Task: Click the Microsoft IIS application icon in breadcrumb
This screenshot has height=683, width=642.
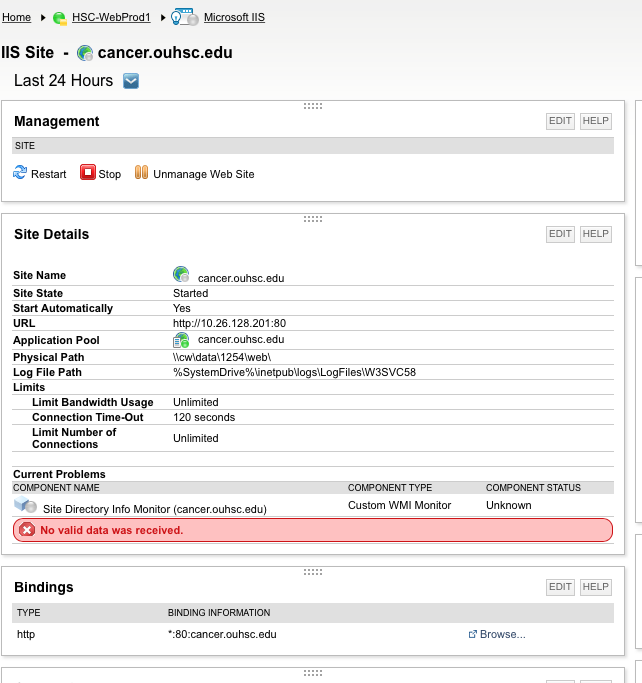Action: coord(185,18)
